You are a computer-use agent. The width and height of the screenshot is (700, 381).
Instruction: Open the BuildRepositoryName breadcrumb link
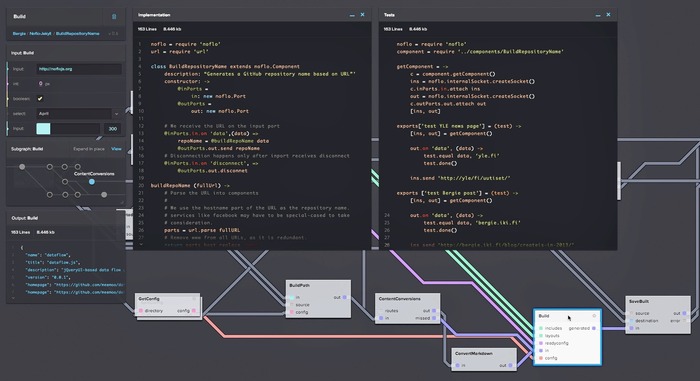[78, 33]
